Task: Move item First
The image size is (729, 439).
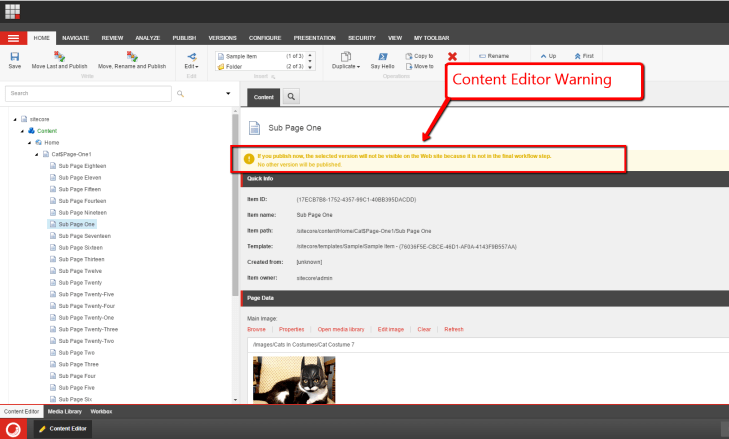Action: (x=584, y=56)
